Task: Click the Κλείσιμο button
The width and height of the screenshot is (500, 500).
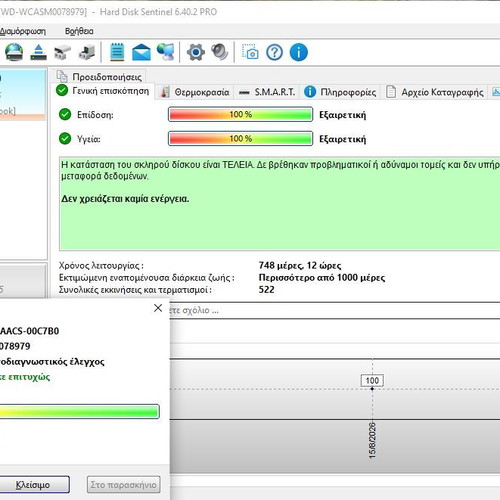Action: 33,485
